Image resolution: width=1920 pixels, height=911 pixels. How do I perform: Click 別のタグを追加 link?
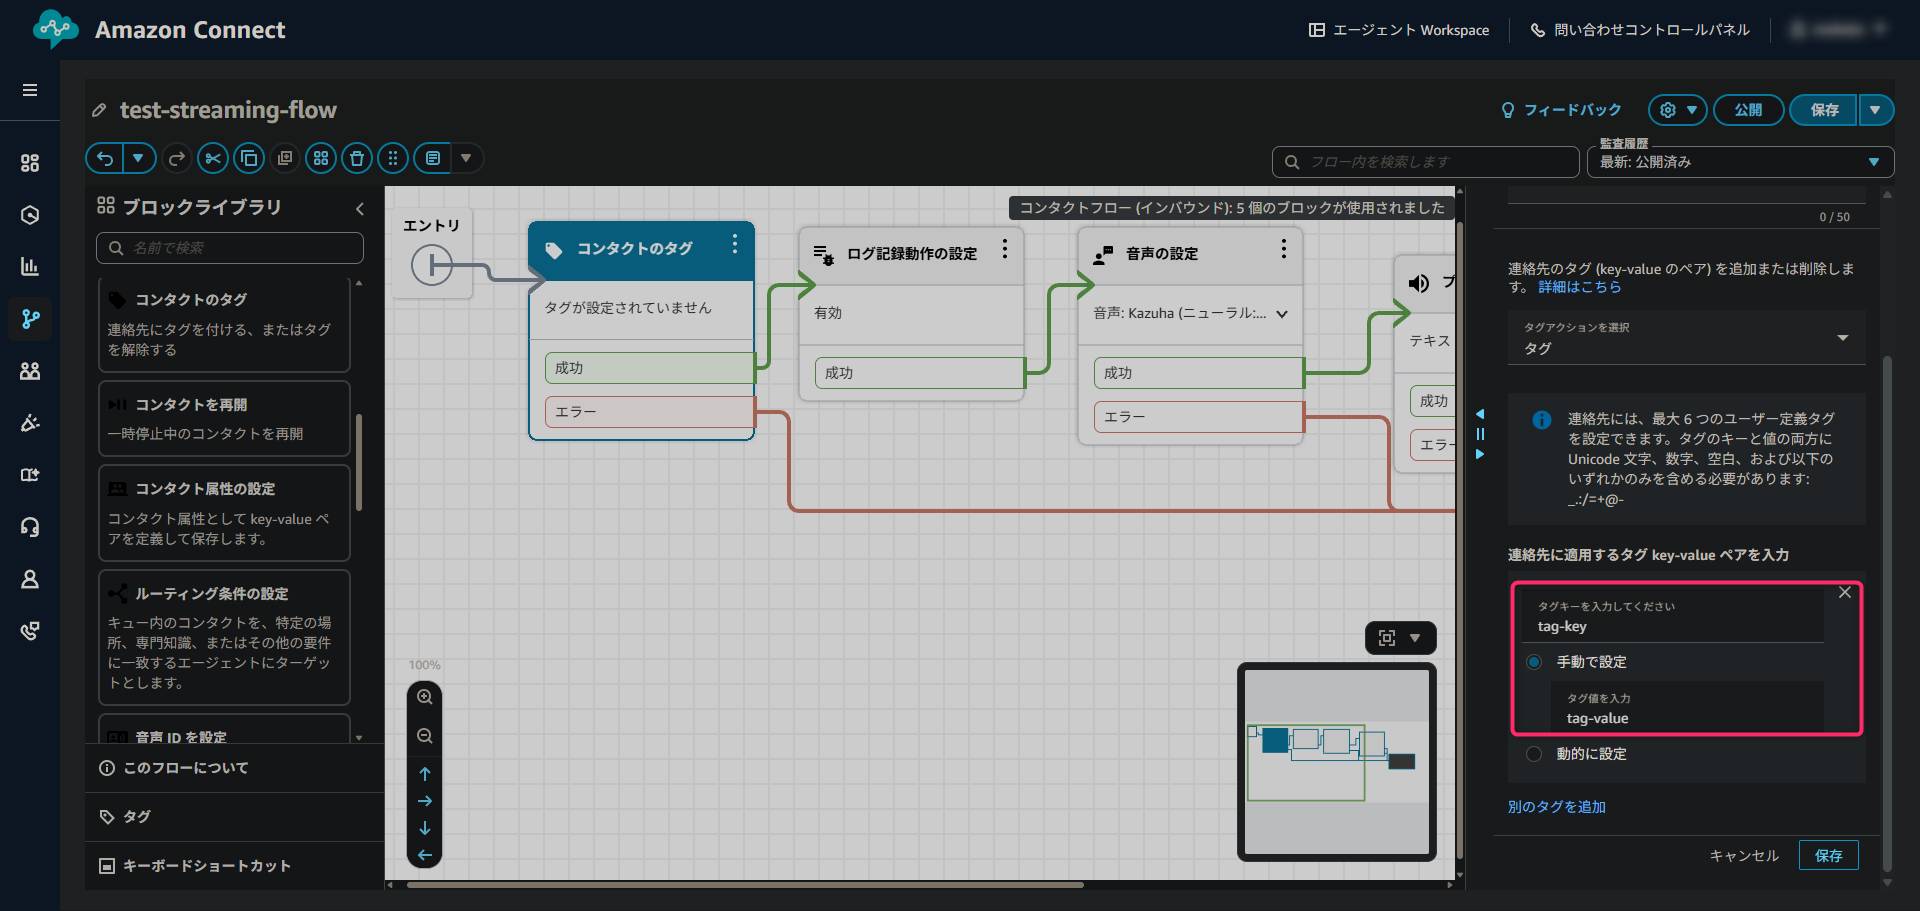(1557, 807)
